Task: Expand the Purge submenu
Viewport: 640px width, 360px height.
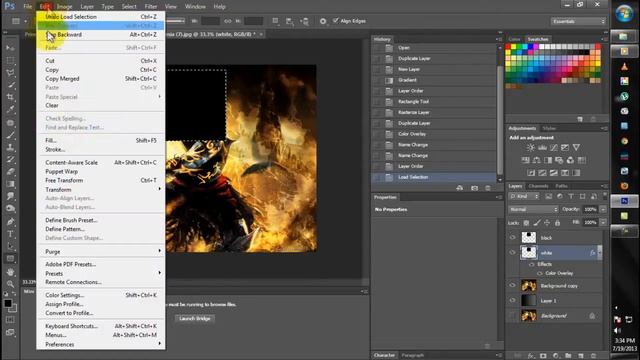Action: click(101, 251)
